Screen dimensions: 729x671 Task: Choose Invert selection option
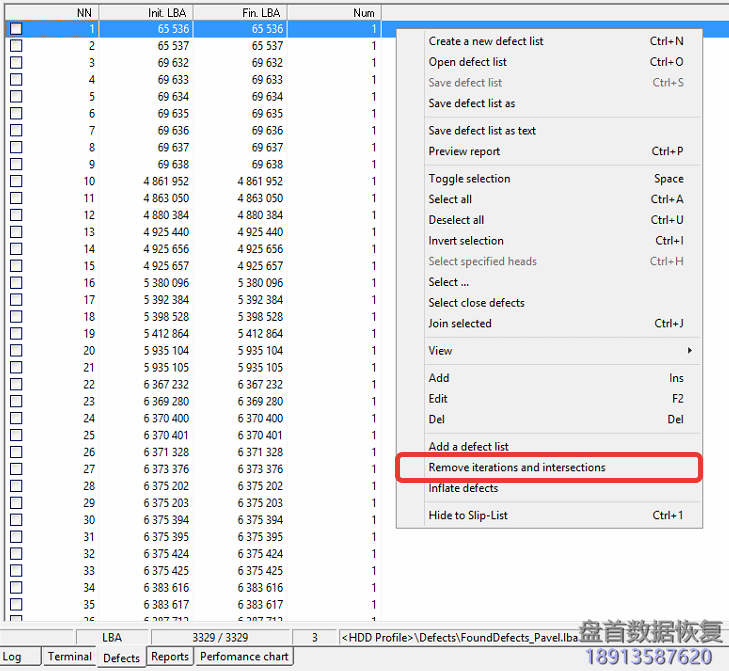[x=466, y=241]
